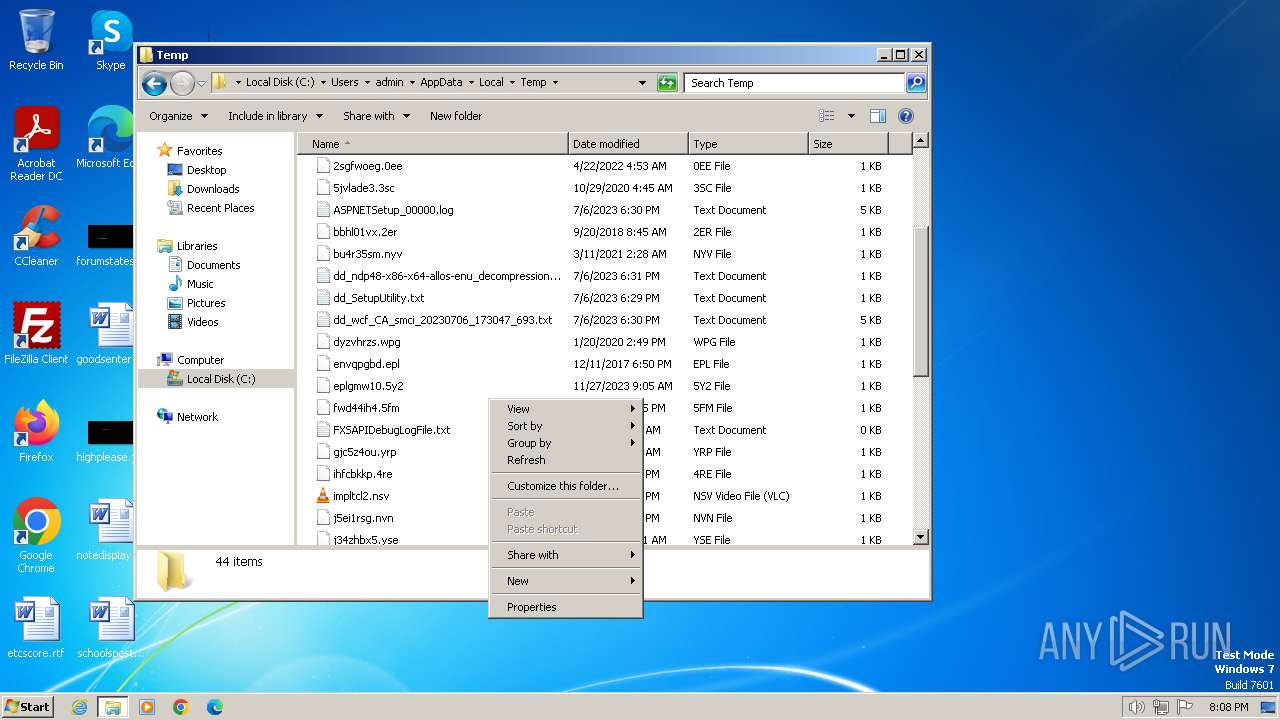Change view with the views icon
Image resolution: width=1280 pixels, height=720 pixels.
click(827, 116)
